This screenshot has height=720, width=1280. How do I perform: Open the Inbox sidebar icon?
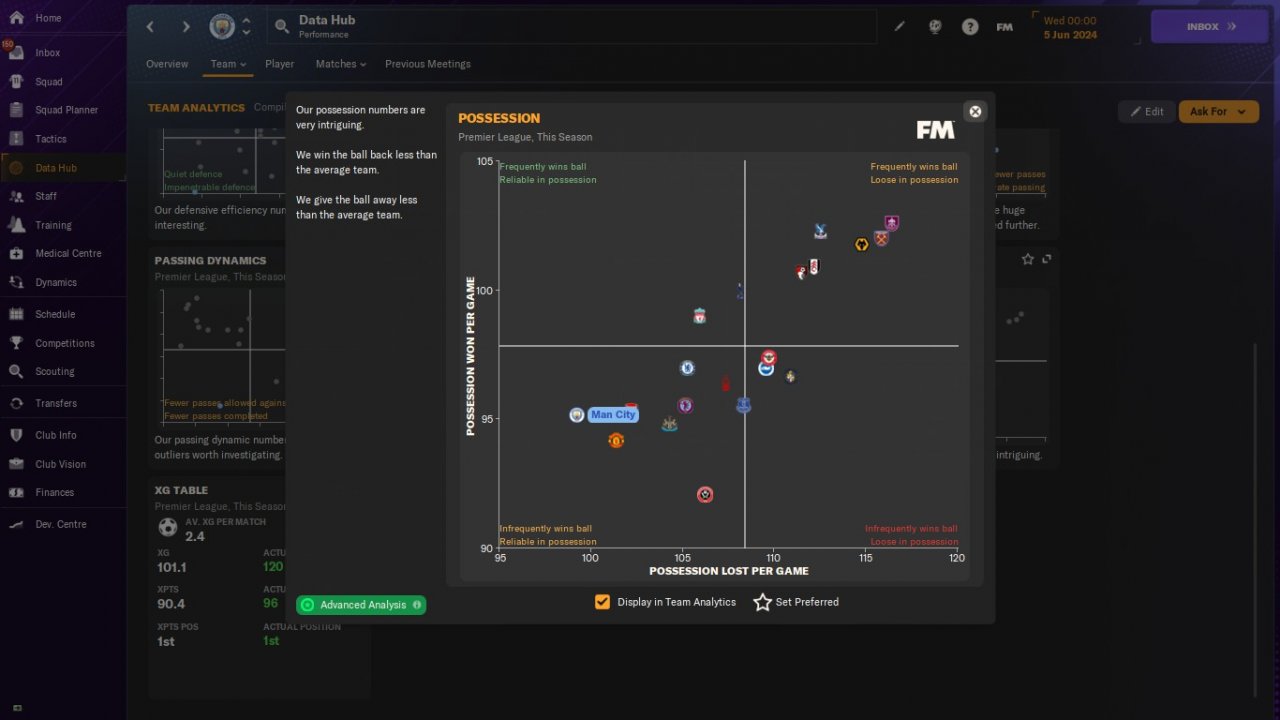15,52
